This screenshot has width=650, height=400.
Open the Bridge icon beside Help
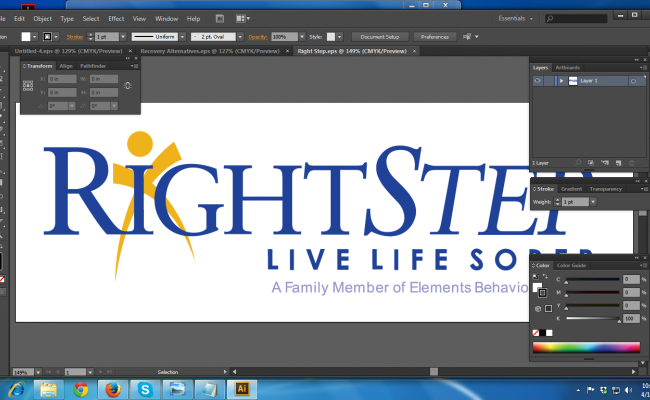point(220,19)
